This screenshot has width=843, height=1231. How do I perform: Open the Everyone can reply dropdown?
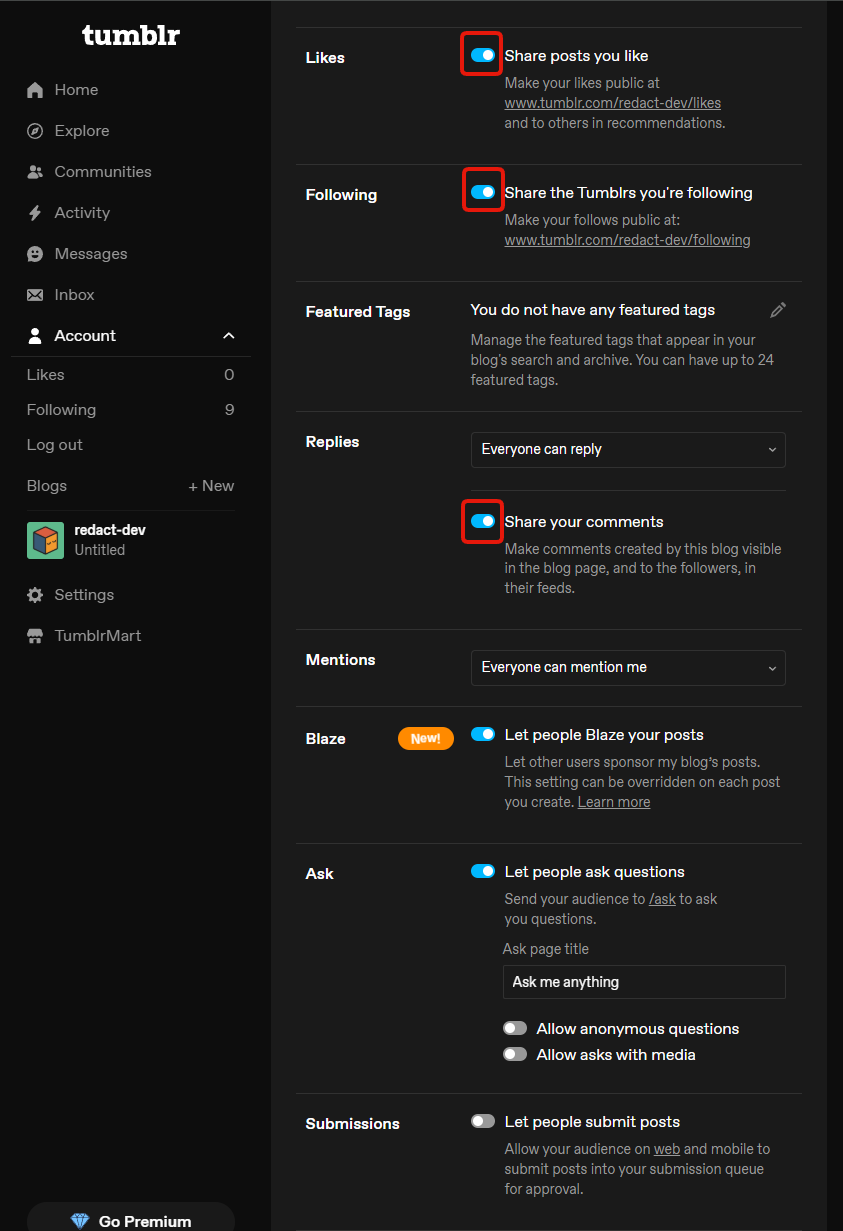point(628,449)
